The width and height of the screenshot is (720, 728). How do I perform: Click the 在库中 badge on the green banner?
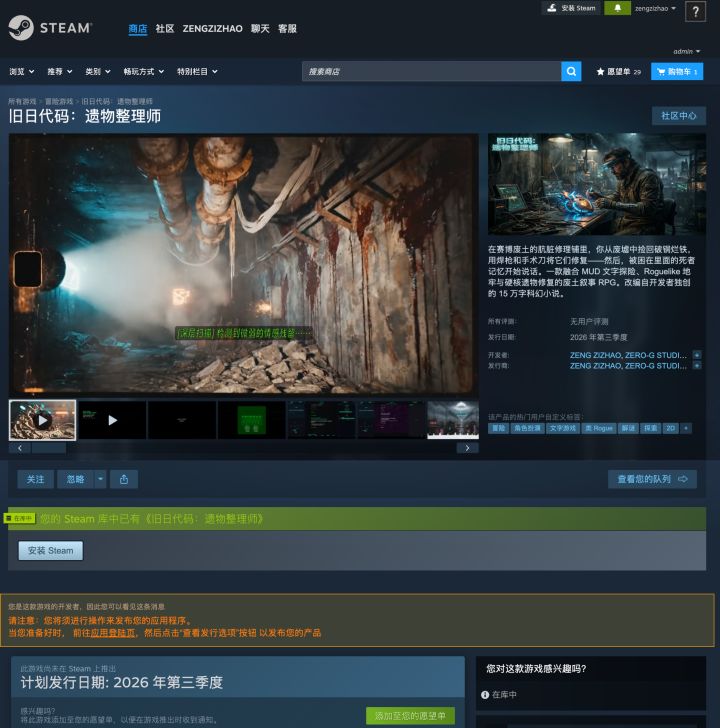click(19, 518)
